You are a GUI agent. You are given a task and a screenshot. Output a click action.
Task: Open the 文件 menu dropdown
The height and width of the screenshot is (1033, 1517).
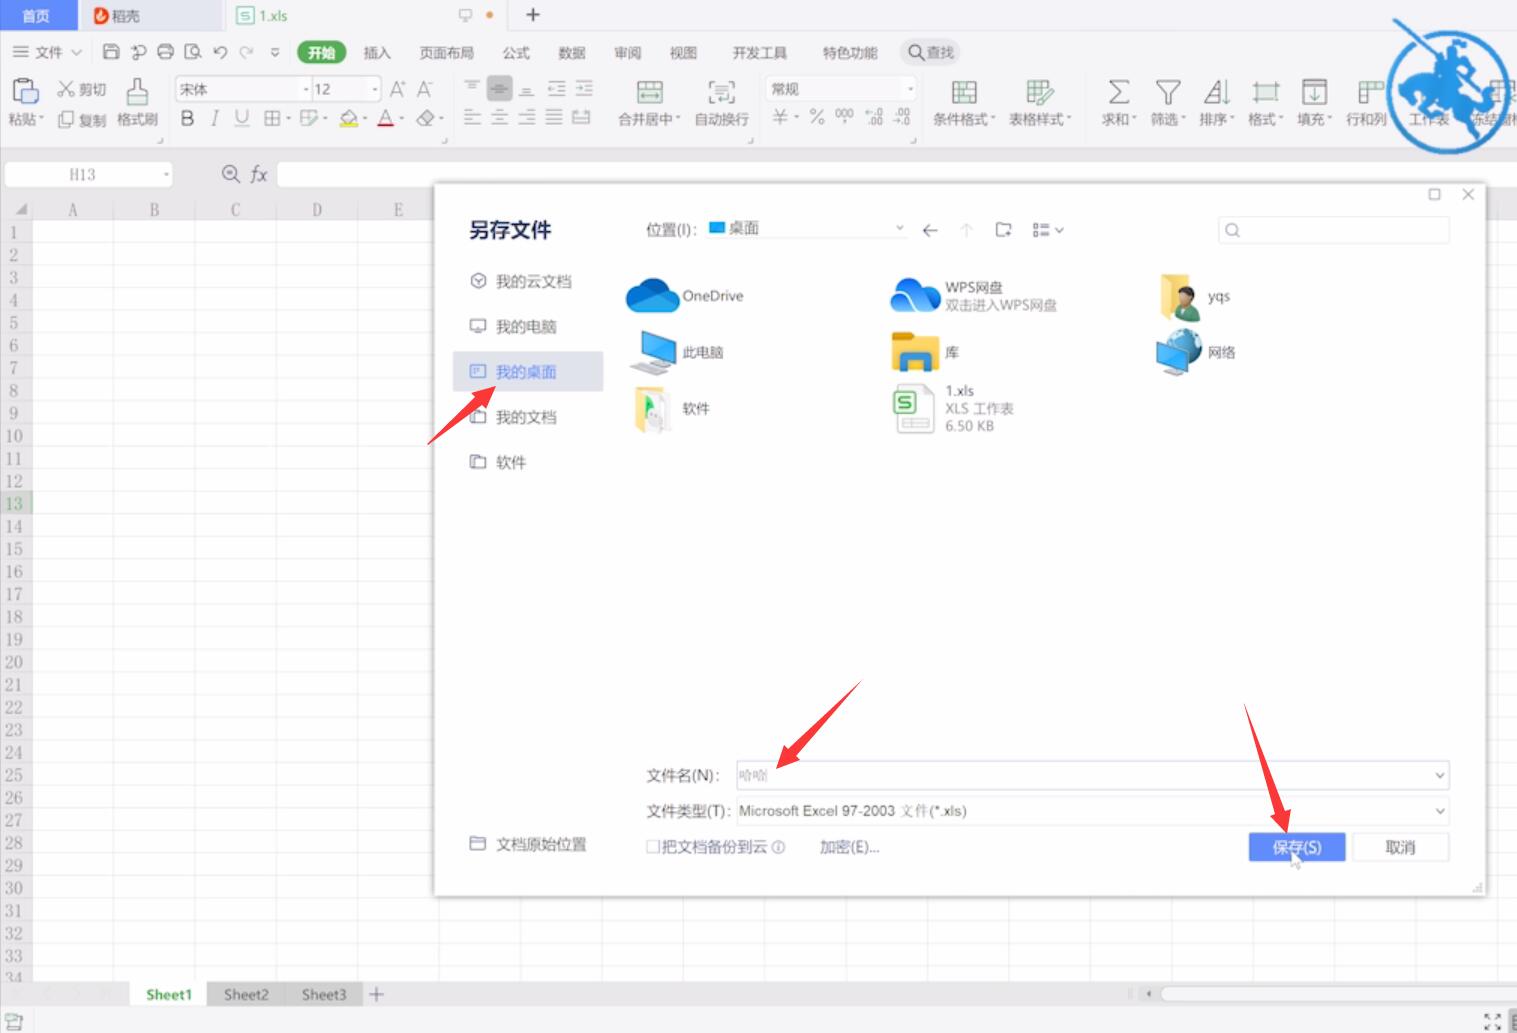tap(47, 52)
